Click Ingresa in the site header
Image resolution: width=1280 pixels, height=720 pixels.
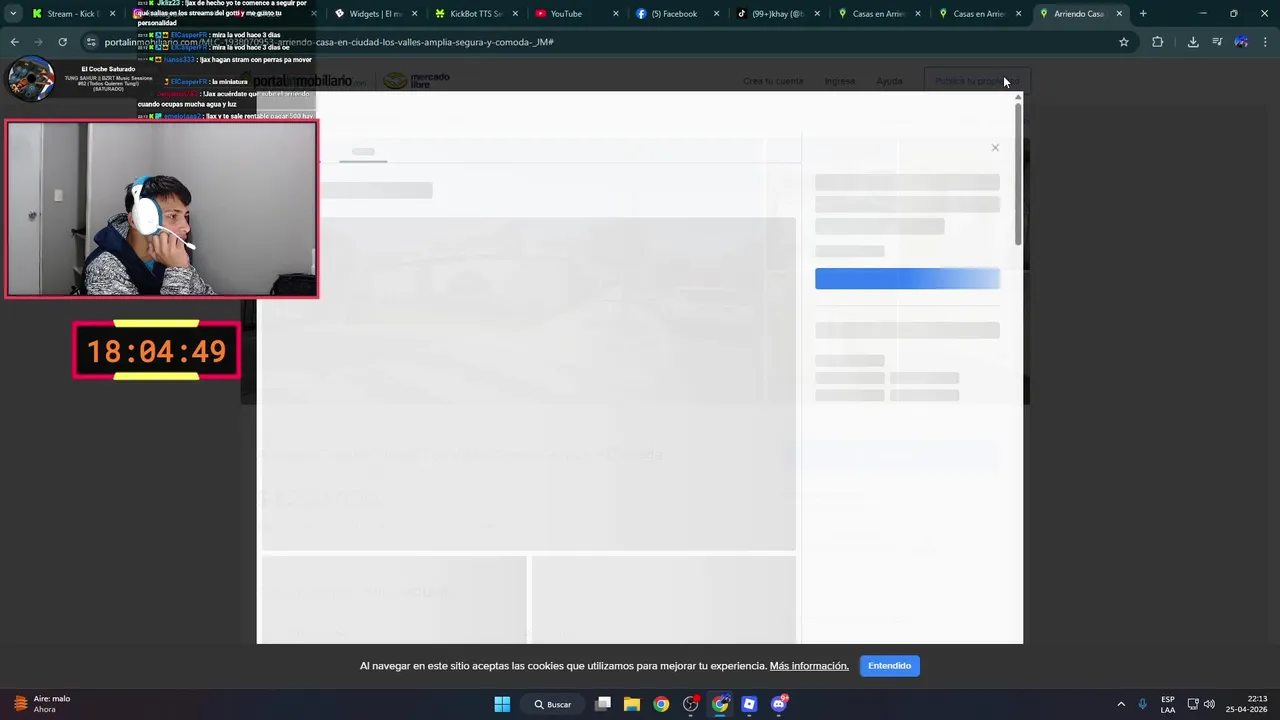click(840, 81)
